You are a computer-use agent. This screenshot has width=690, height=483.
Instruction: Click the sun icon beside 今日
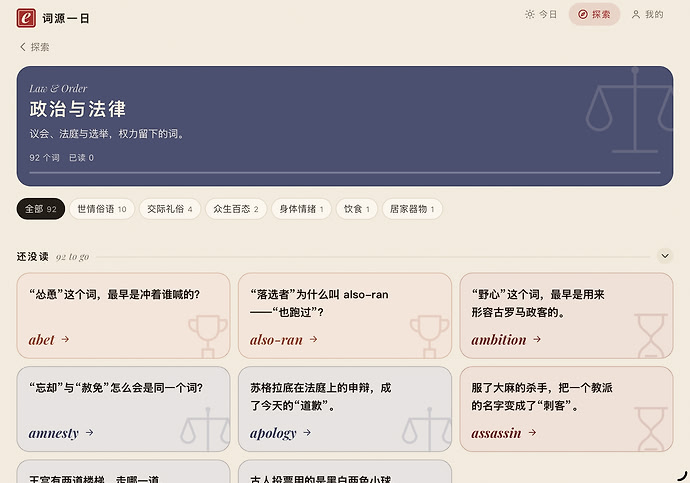(530, 14)
